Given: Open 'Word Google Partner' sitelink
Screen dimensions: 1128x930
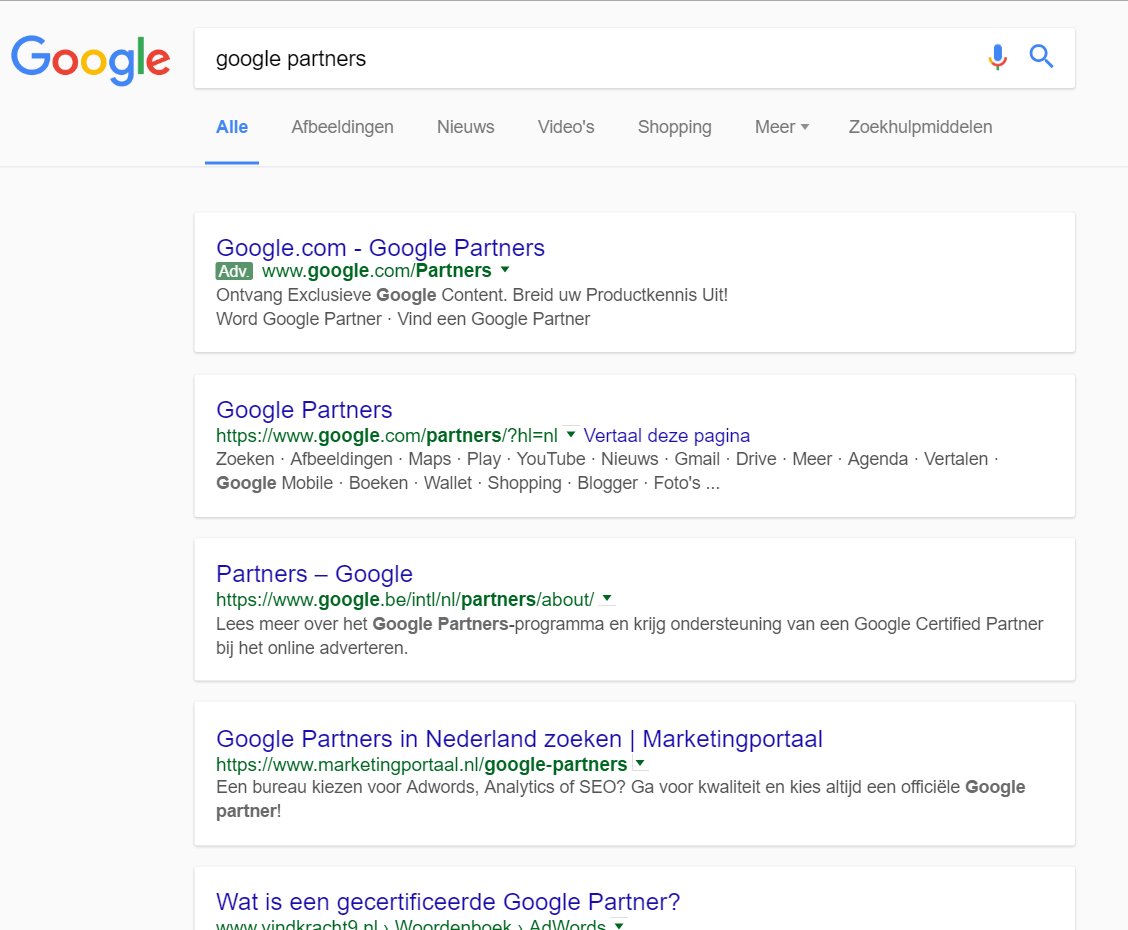Looking at the screenshot, I should click(299, 319).
